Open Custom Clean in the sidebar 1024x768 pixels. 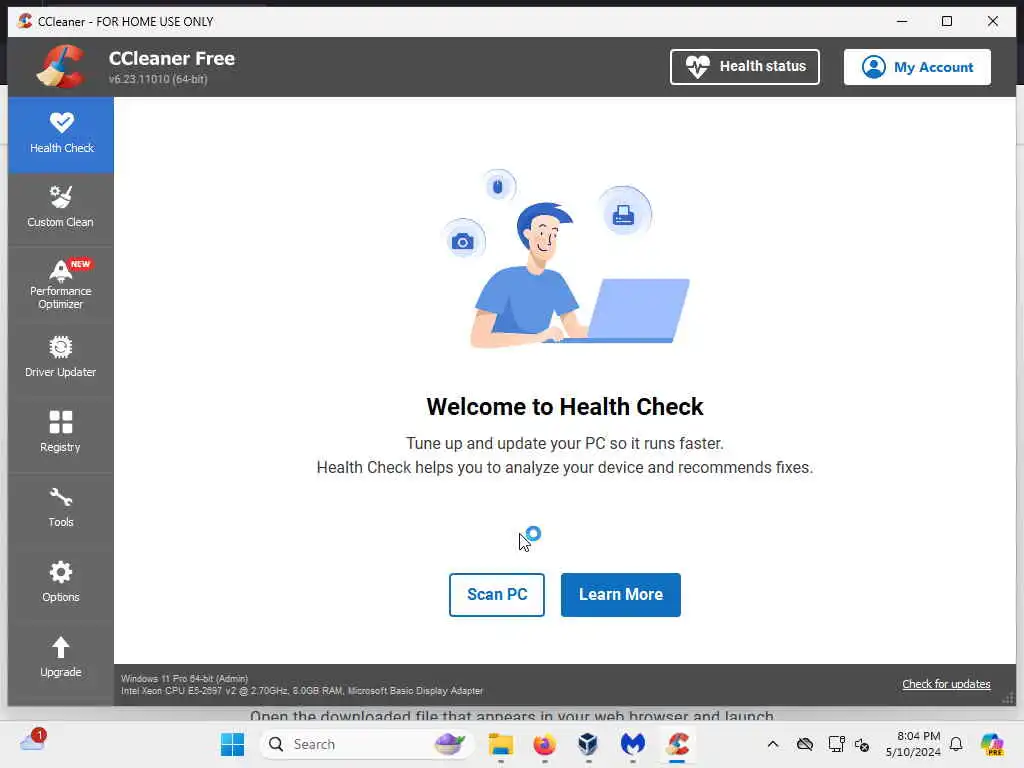coord(61,208)
